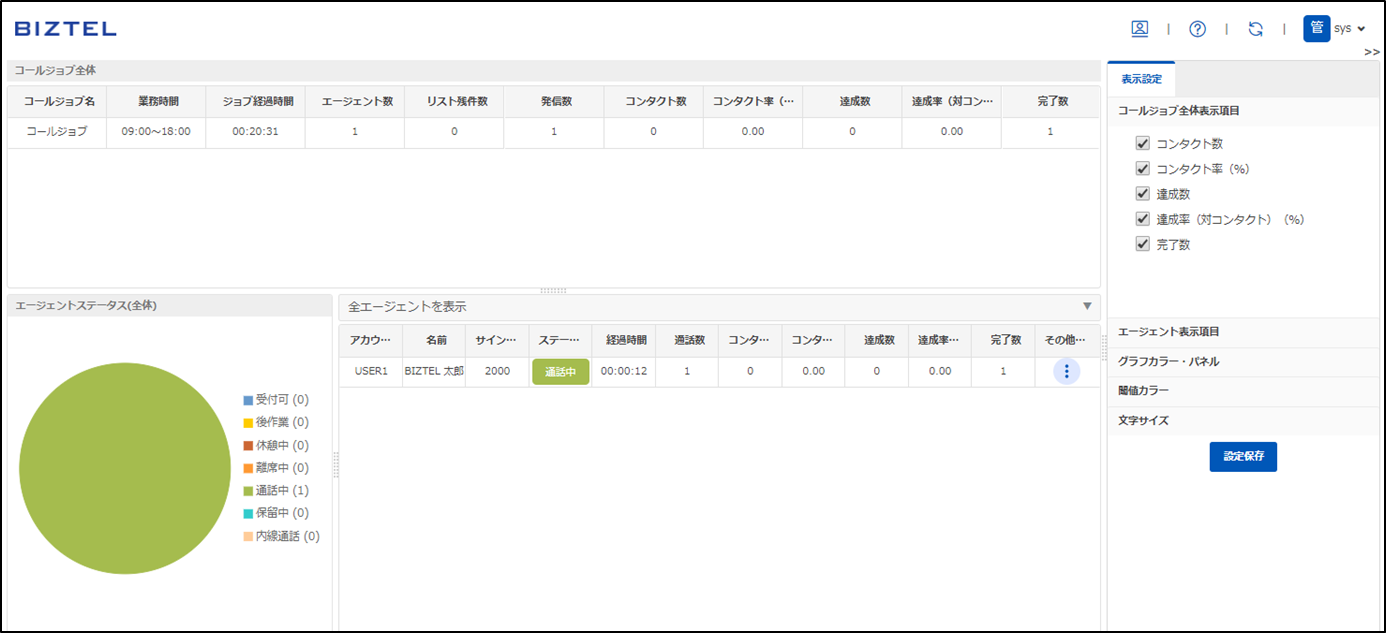The image size is (1386, 633).
Task: Open the agent monitor icon in the header
Action: pyautogui.click(x=1139, y=29)
